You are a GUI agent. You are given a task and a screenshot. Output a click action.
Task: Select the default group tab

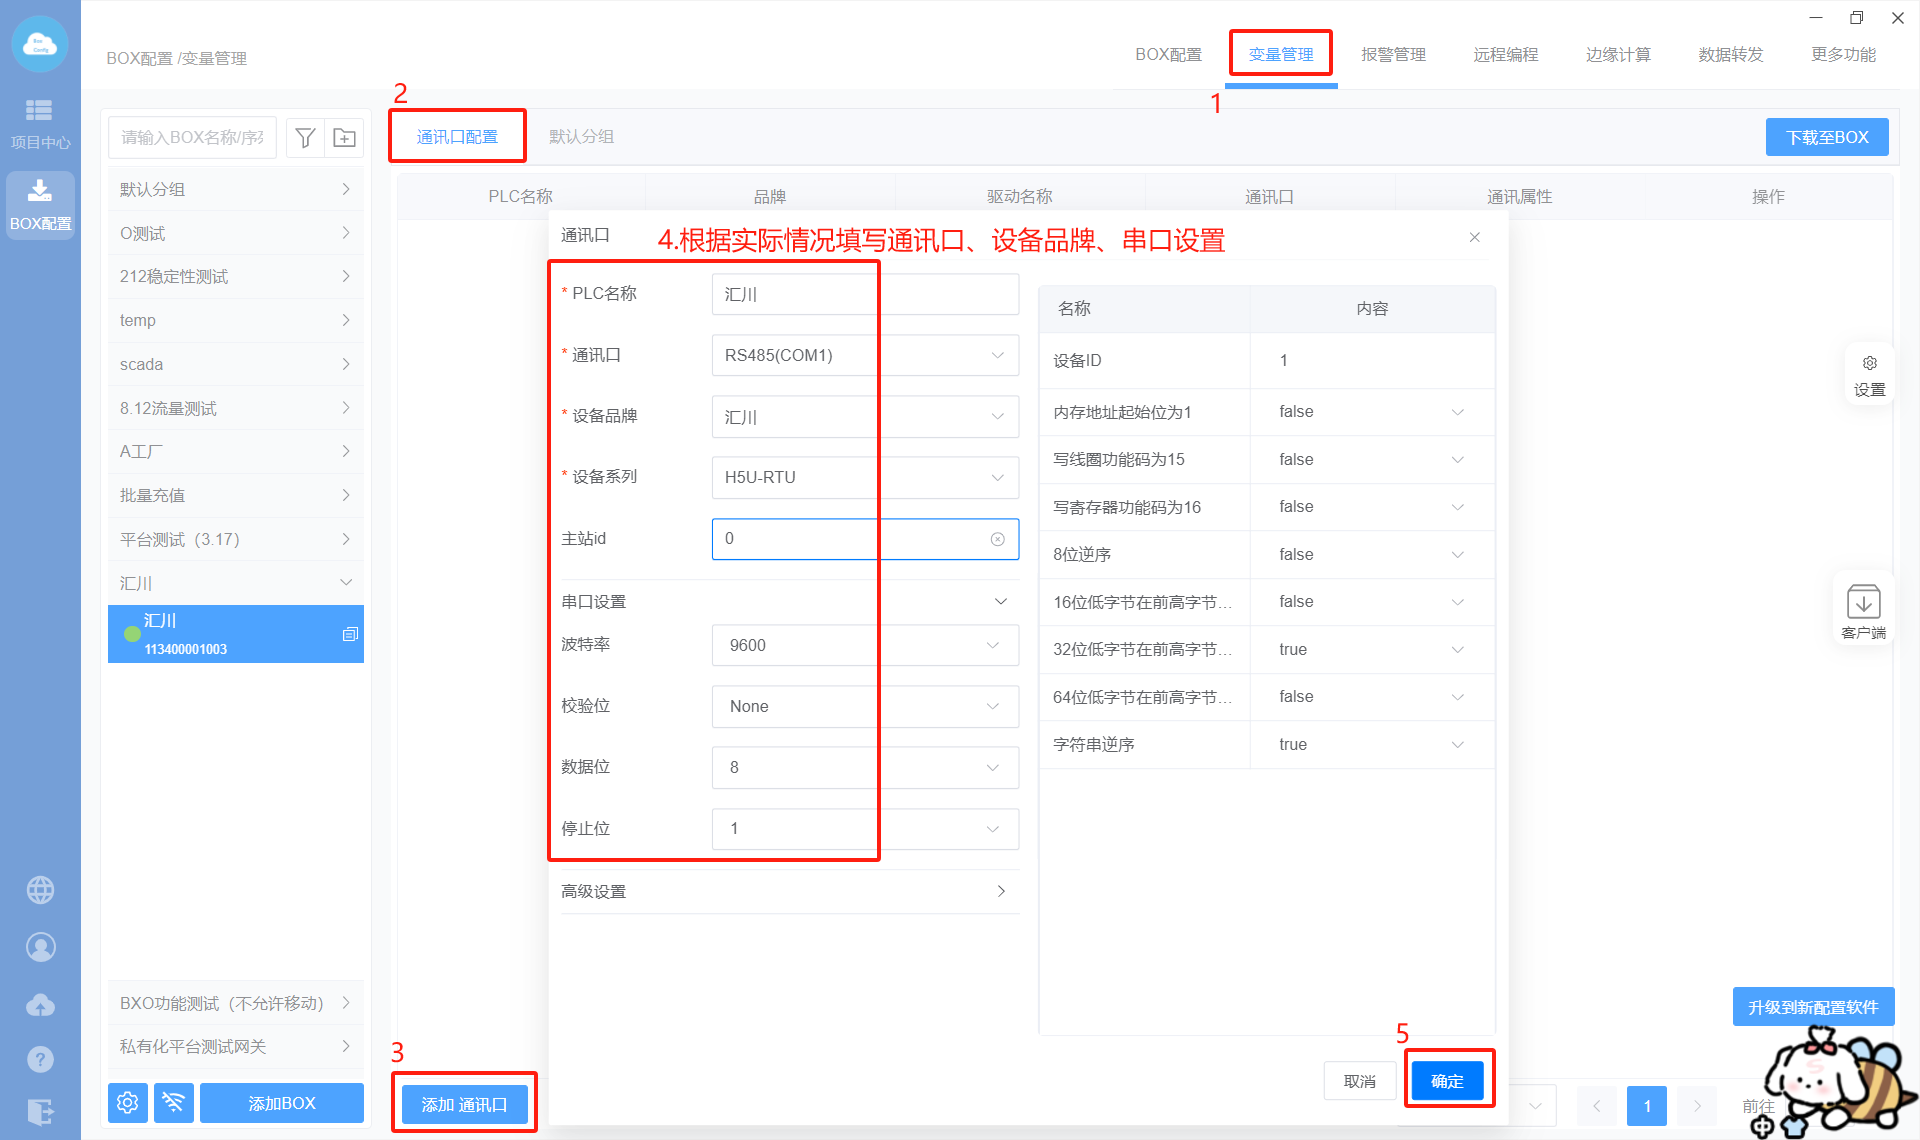[581, 137]
